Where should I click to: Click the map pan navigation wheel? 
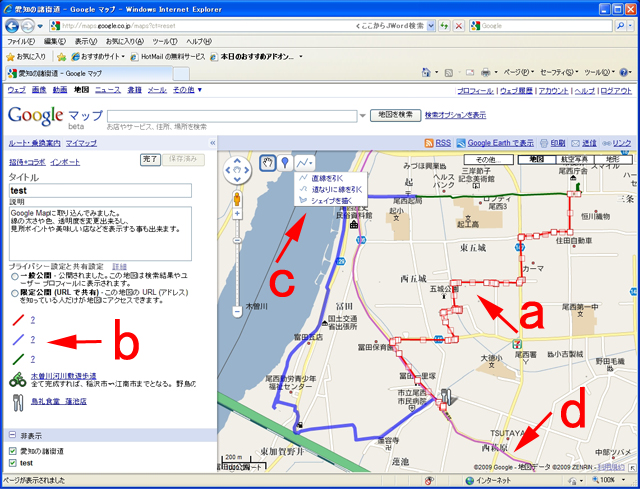coord(237,170)
